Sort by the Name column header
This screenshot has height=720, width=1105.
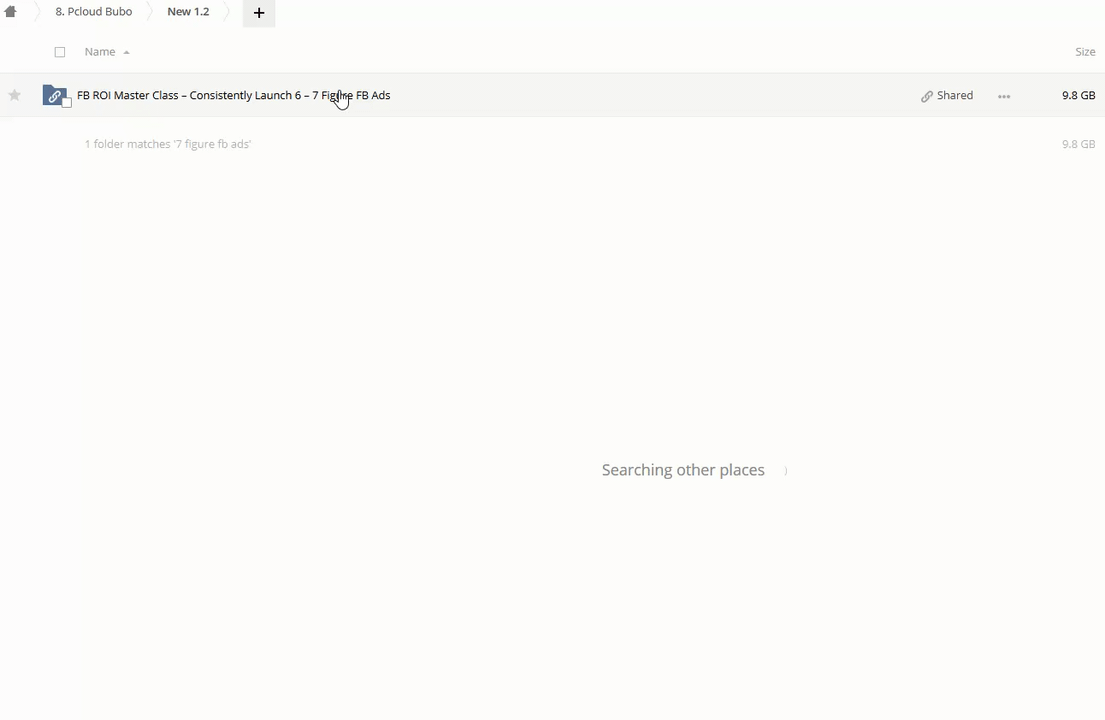coord(99,52)
